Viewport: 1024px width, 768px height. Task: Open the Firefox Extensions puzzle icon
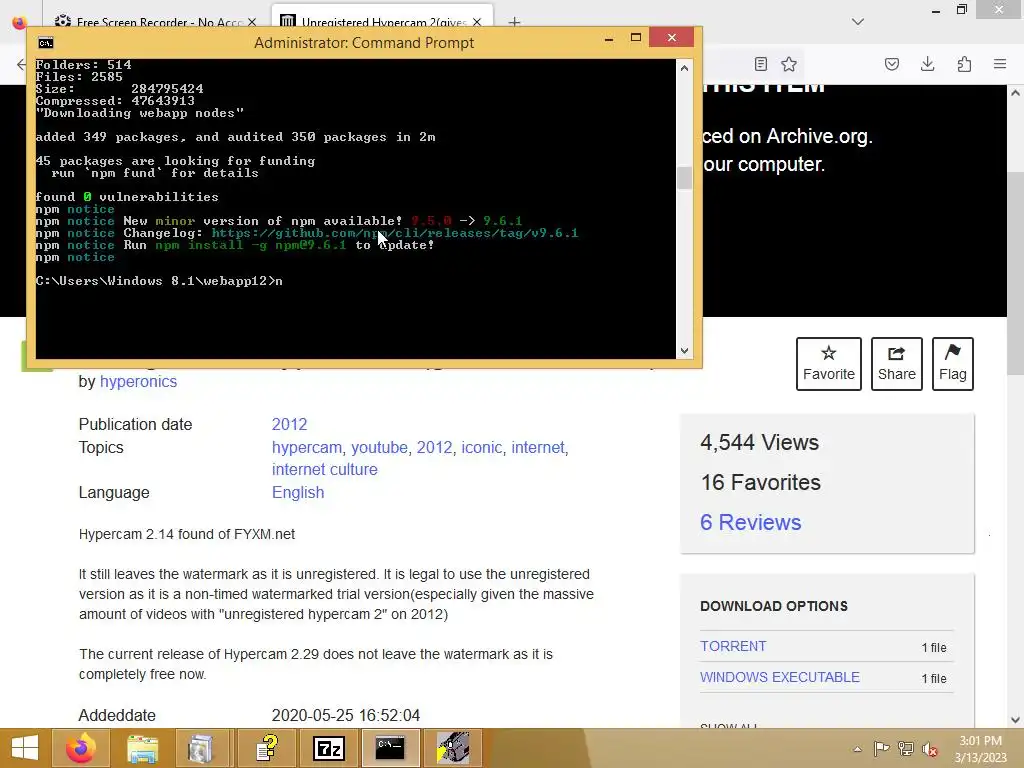coord(964,64)
